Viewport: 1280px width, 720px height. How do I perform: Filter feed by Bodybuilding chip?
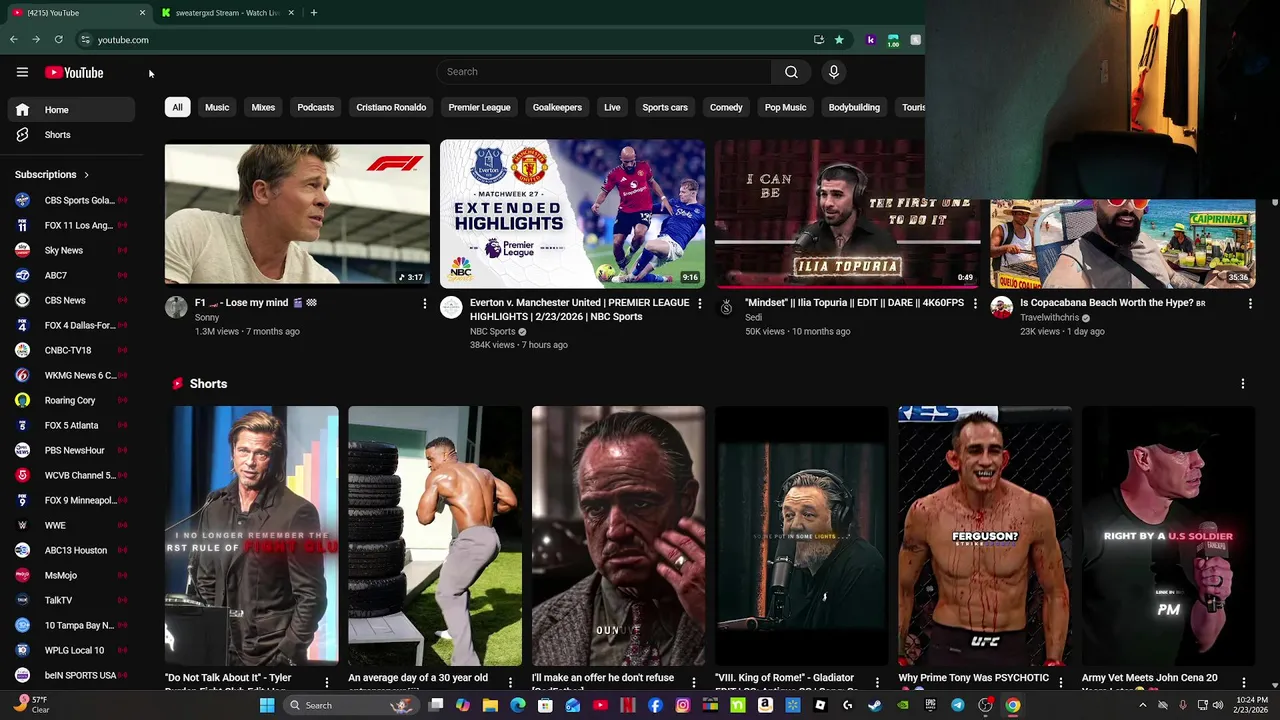854,107
